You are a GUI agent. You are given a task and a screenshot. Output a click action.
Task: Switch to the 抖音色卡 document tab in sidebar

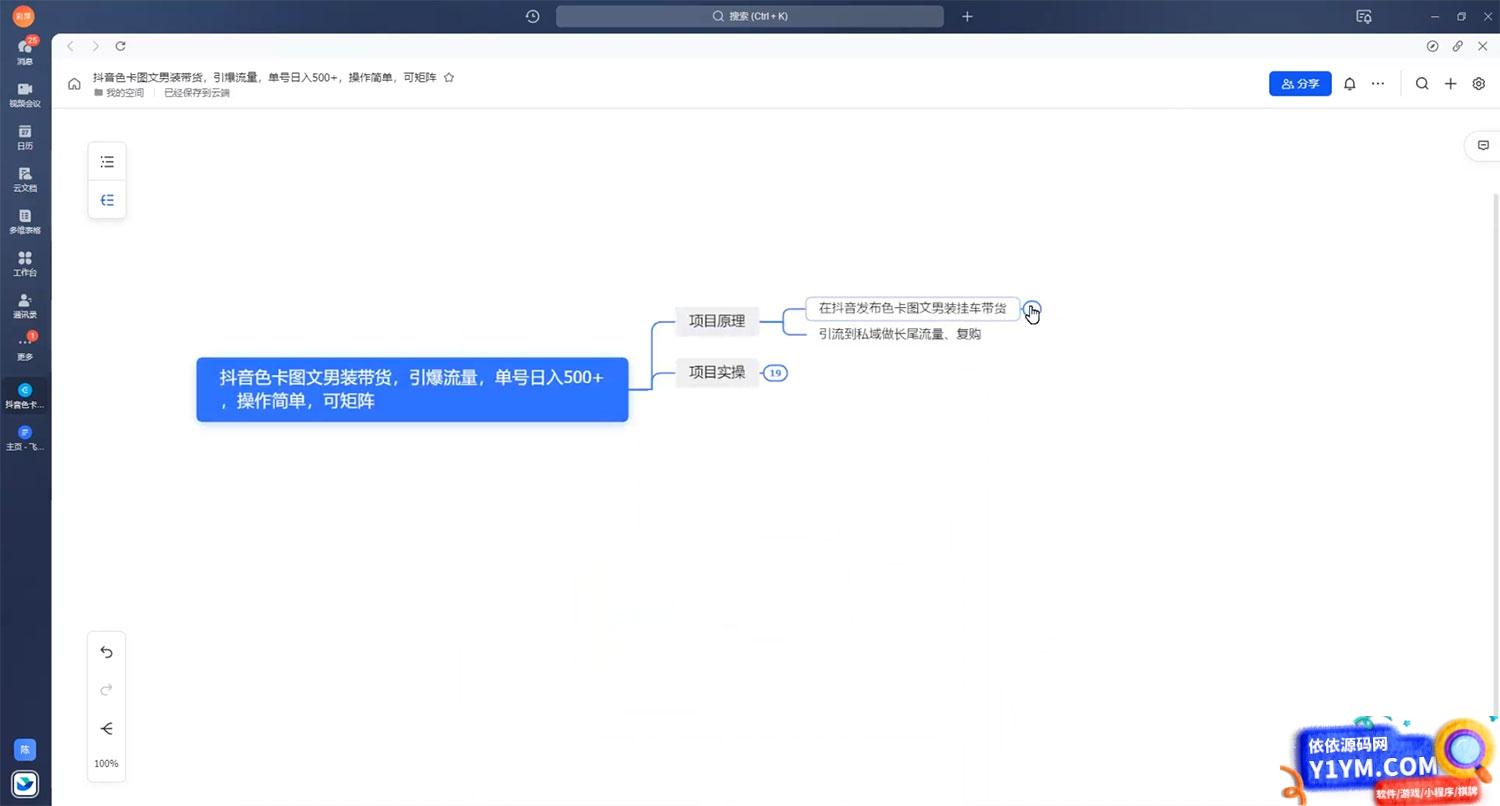click(25, 396)
